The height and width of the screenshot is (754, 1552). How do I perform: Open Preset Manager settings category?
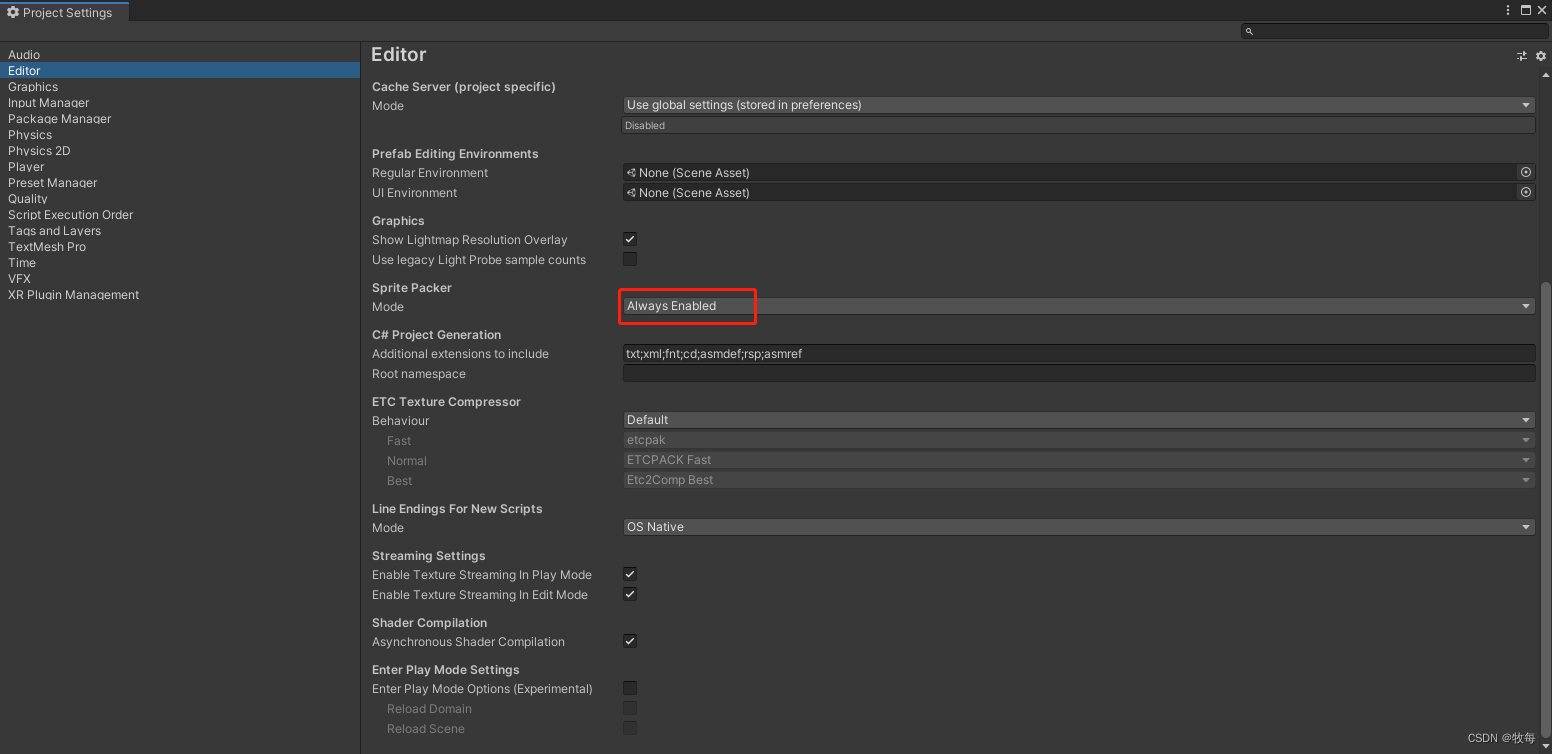coord(52,183)
